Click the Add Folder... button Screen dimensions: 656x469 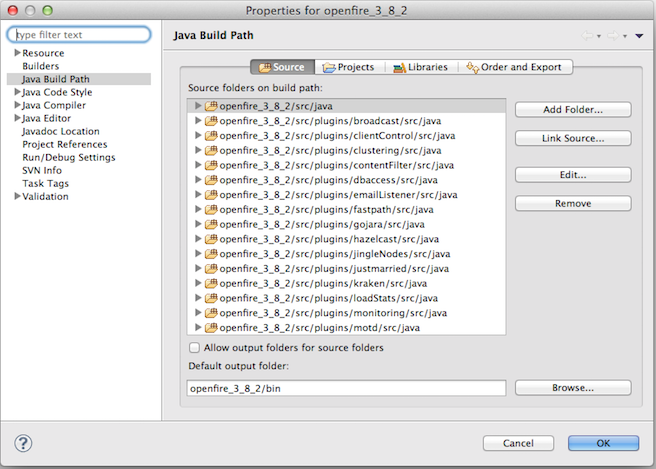click(x=573, y=110)
